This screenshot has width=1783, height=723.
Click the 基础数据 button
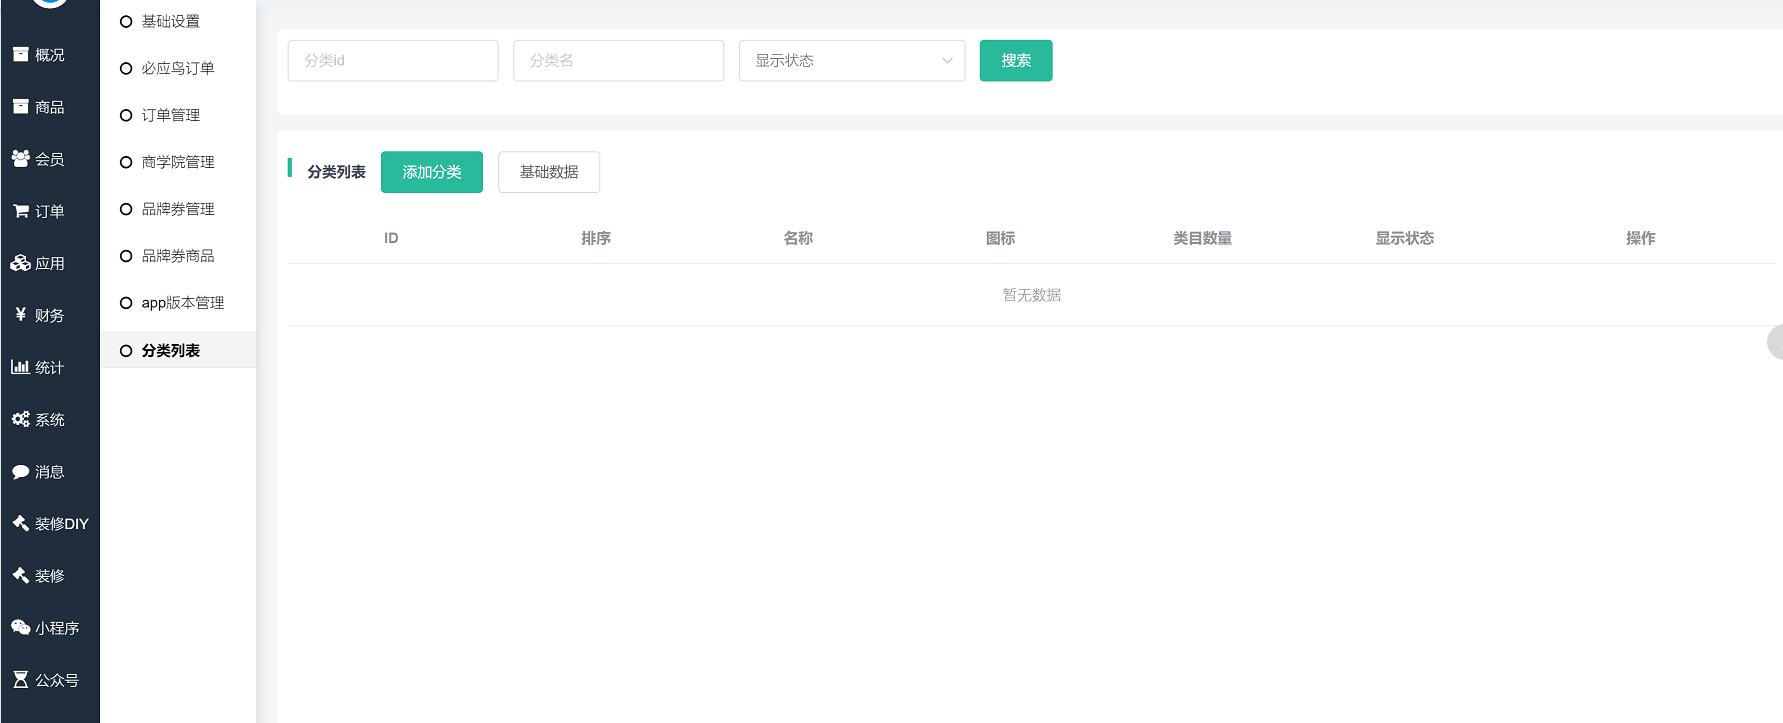548,172
